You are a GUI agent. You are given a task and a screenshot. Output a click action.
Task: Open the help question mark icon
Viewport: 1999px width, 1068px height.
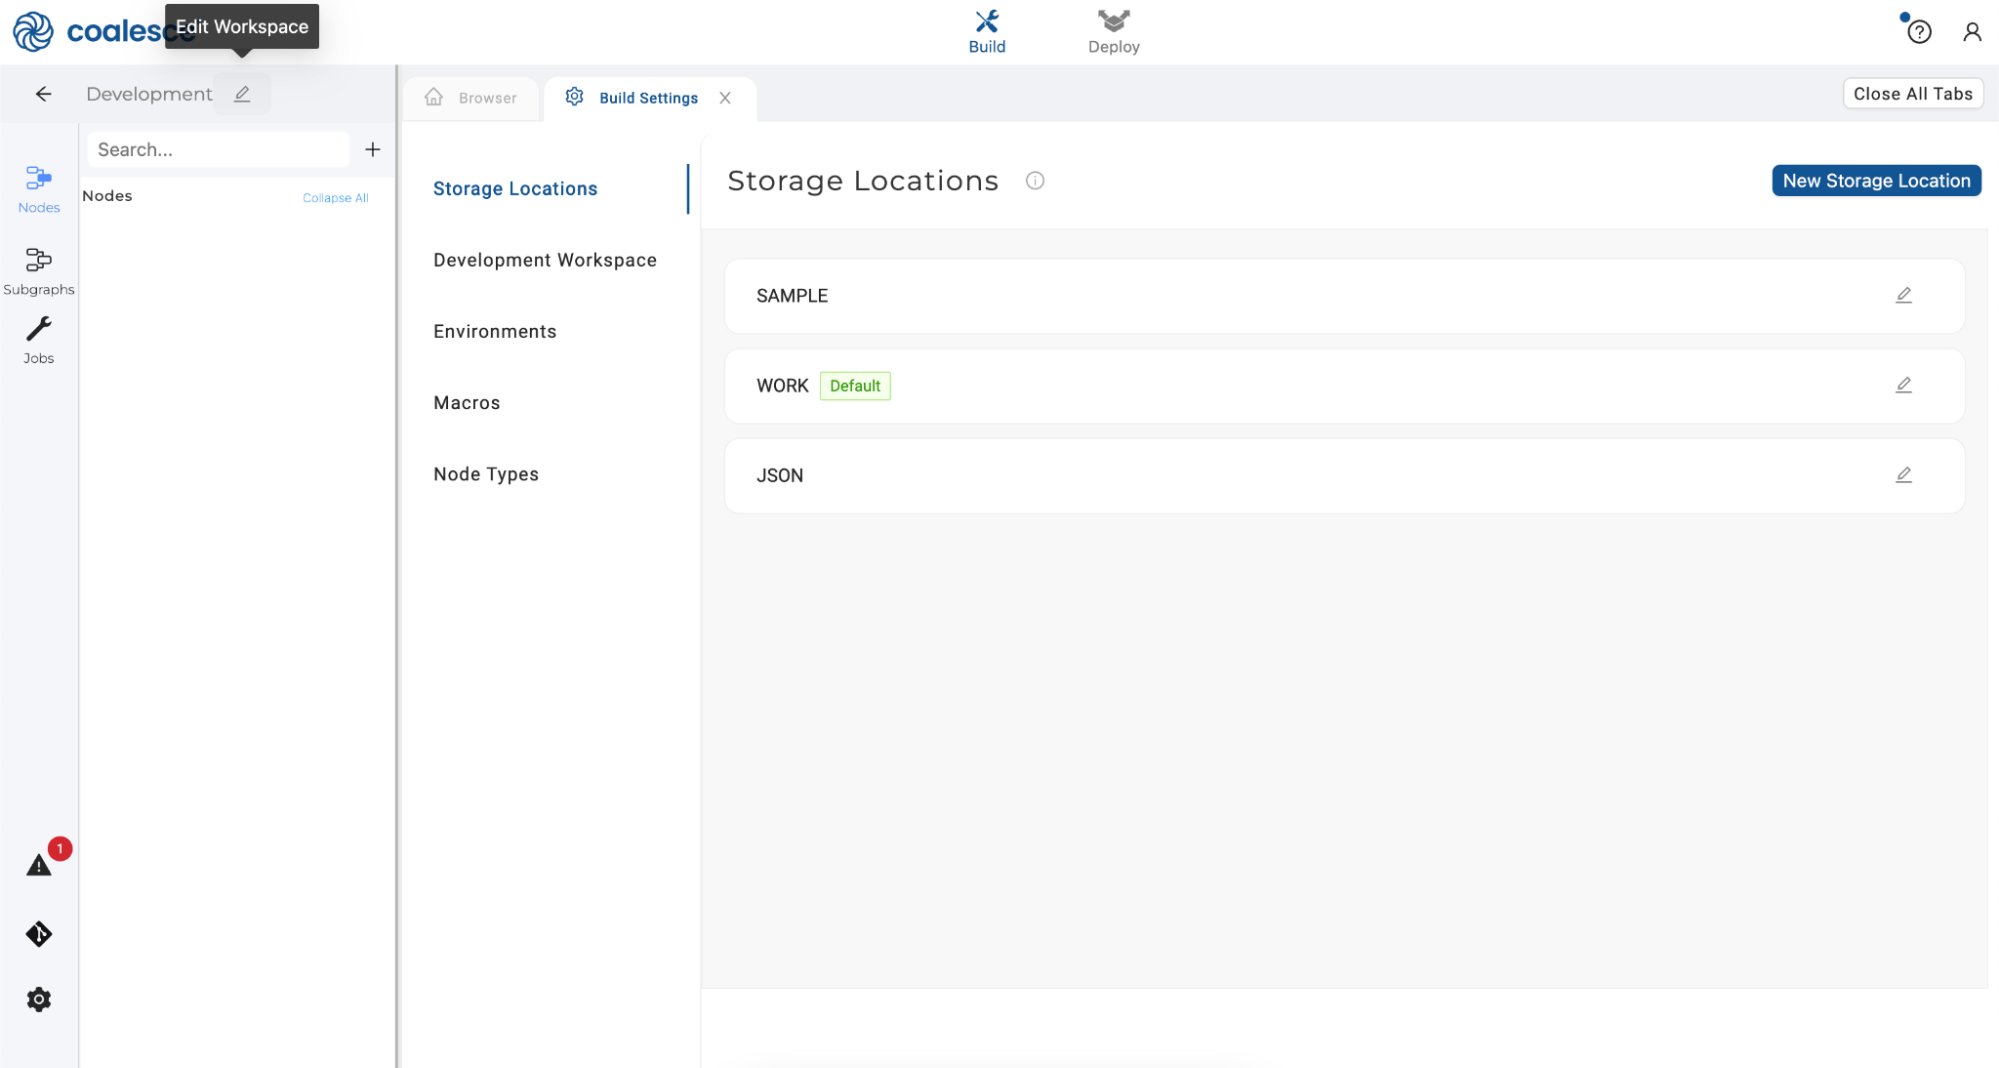(1918, 32)
